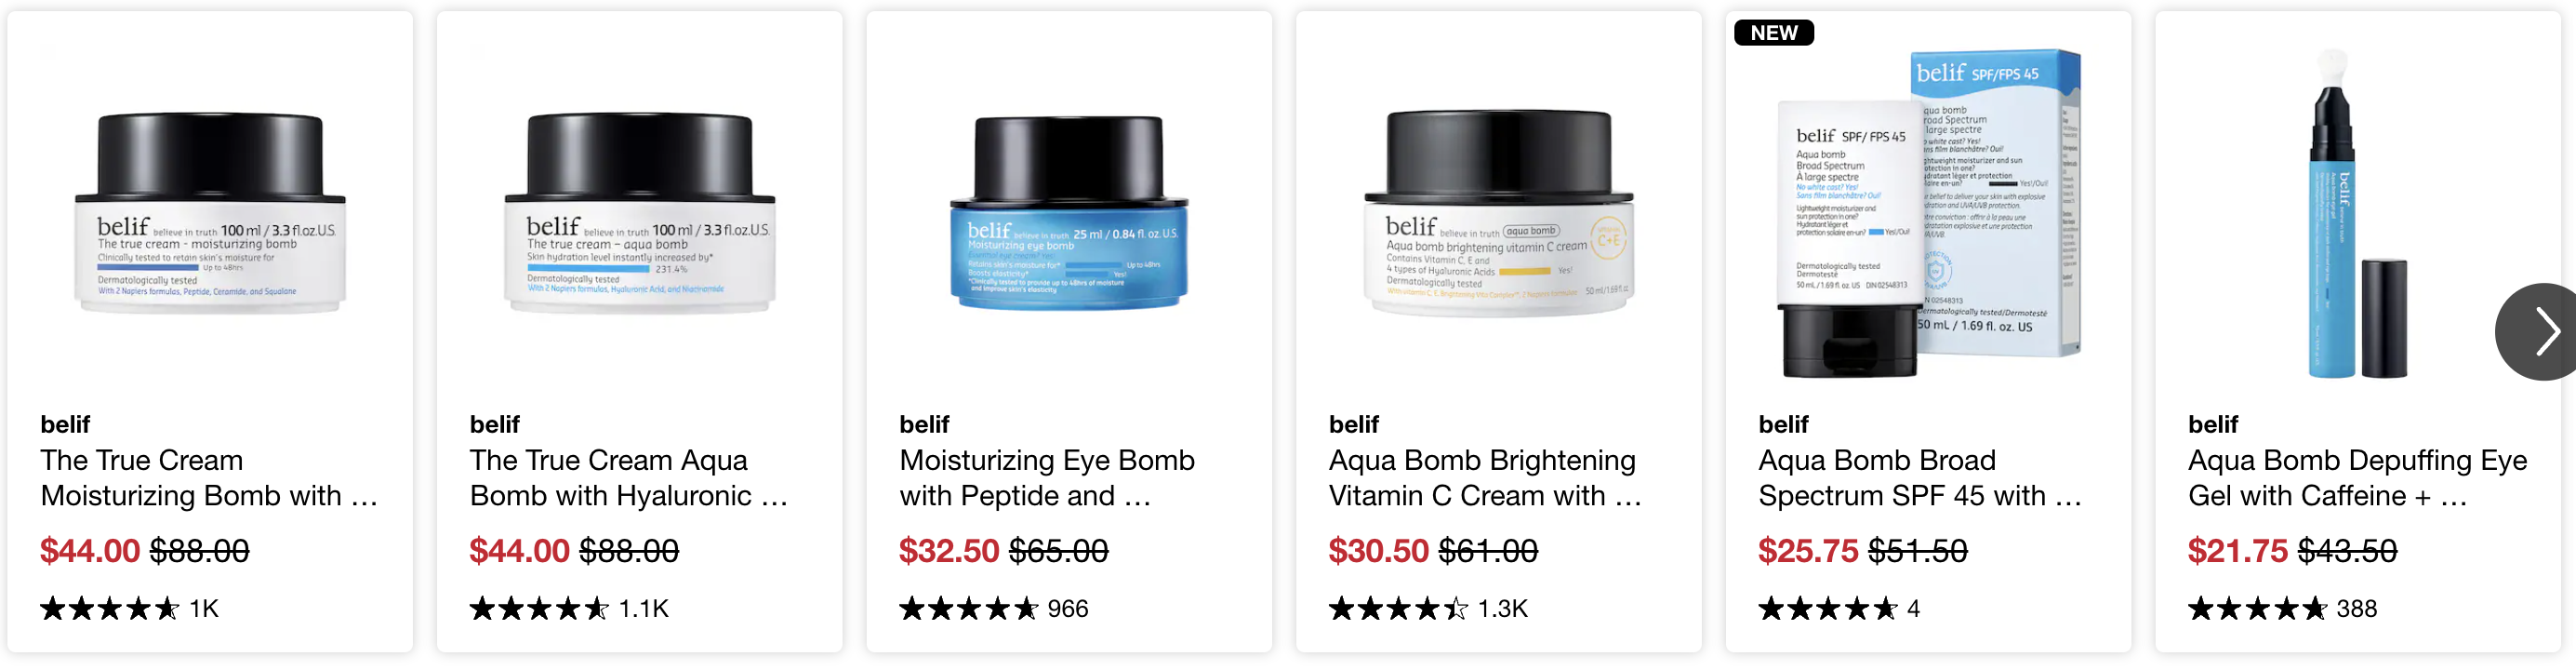This screenshot has height=670, width=2576.
Task: Click the NEW badge on SPF 45 product
Action: tap(1774, 33)
